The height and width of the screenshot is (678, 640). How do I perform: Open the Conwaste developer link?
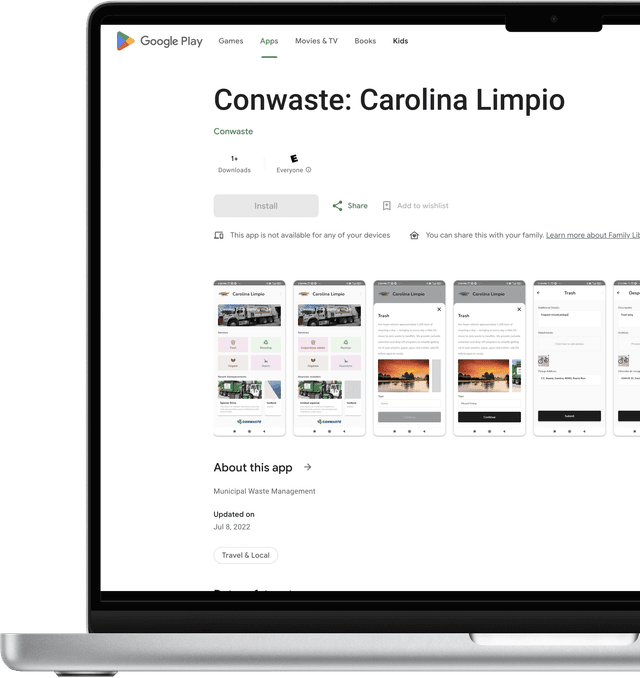pos(233,131)
